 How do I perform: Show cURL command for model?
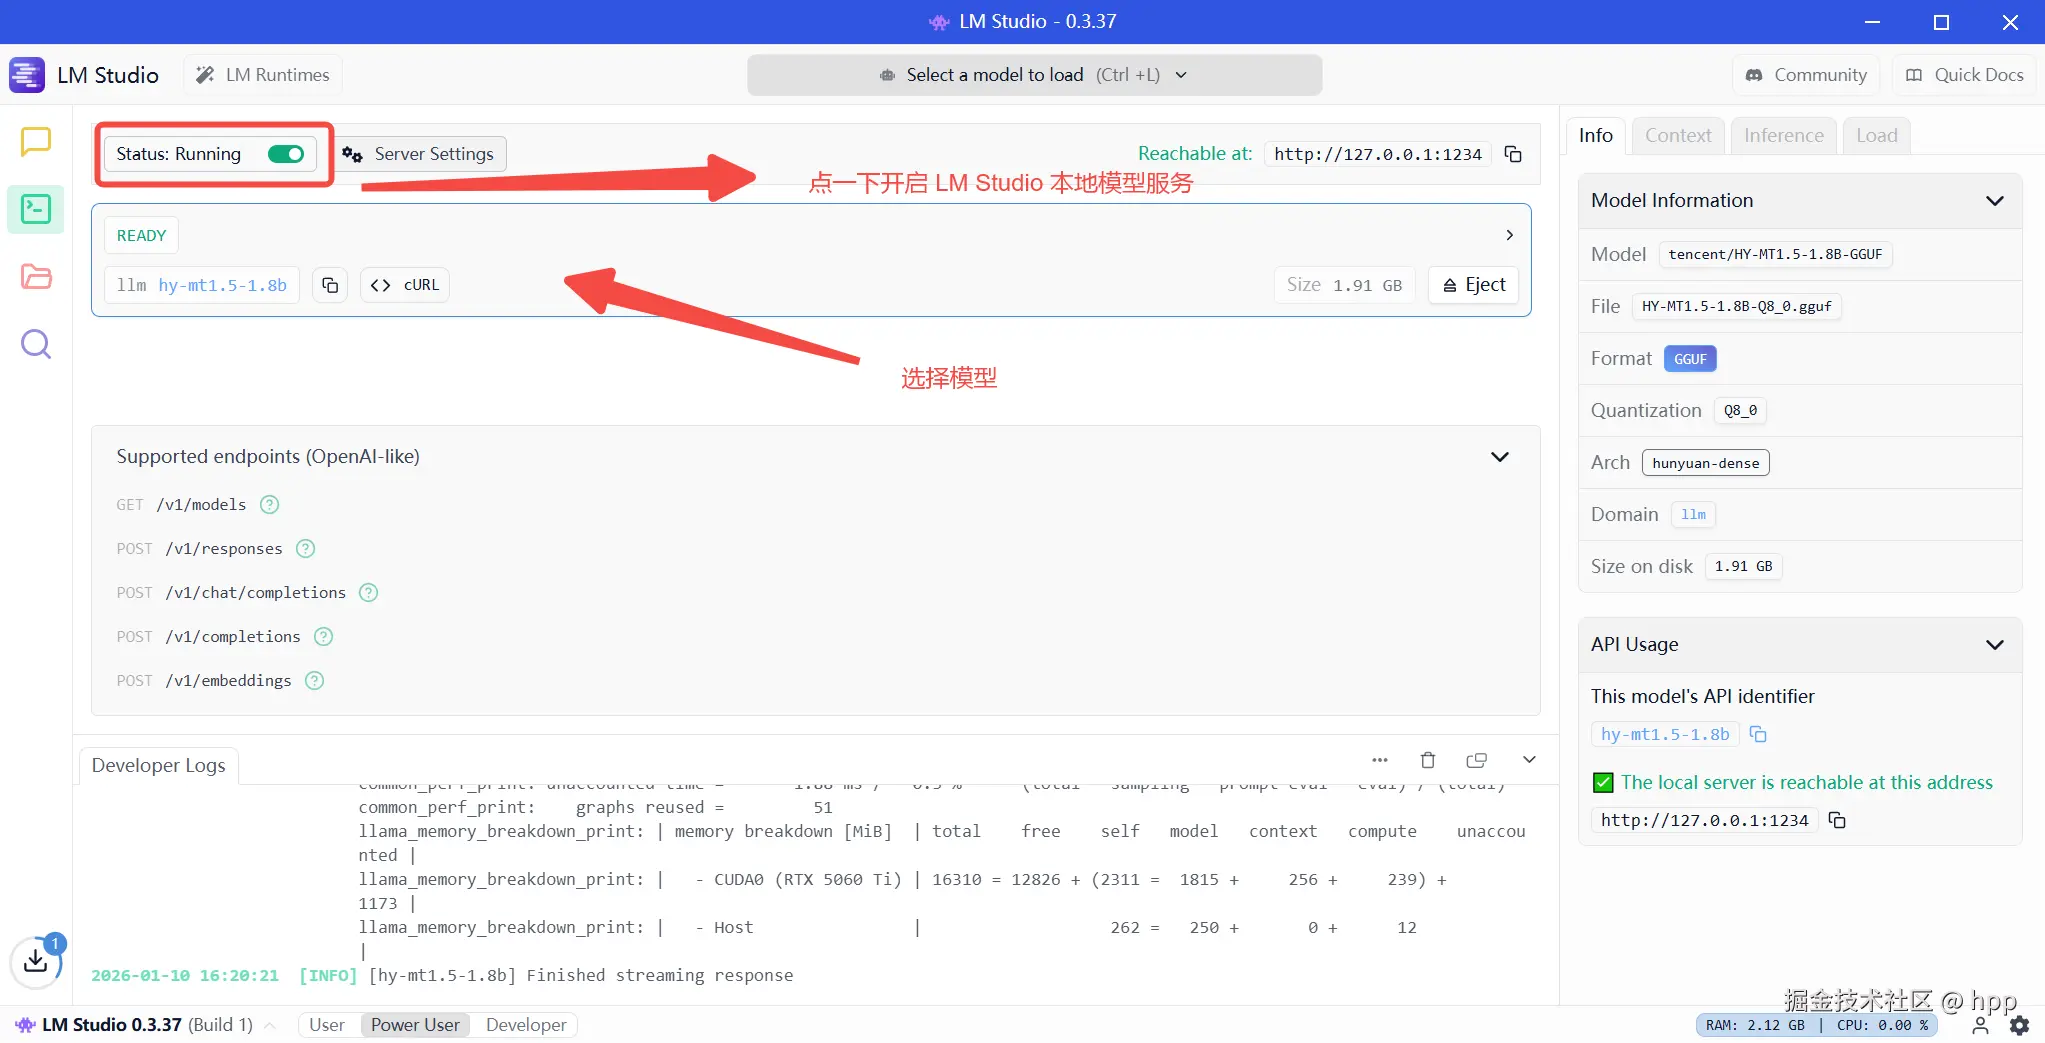[x=405, y=285]
